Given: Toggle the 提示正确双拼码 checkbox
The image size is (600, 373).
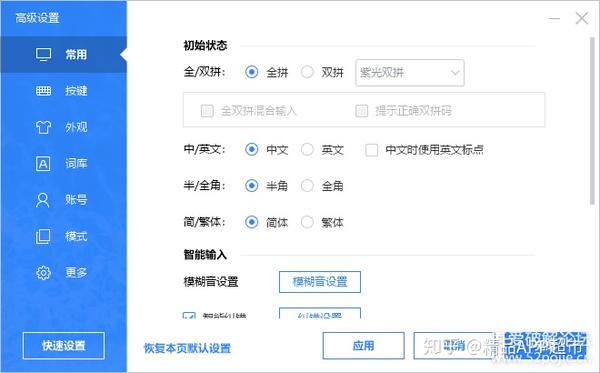Looking at the screenshot, I should pyautogui.click(x=362, y=111).
